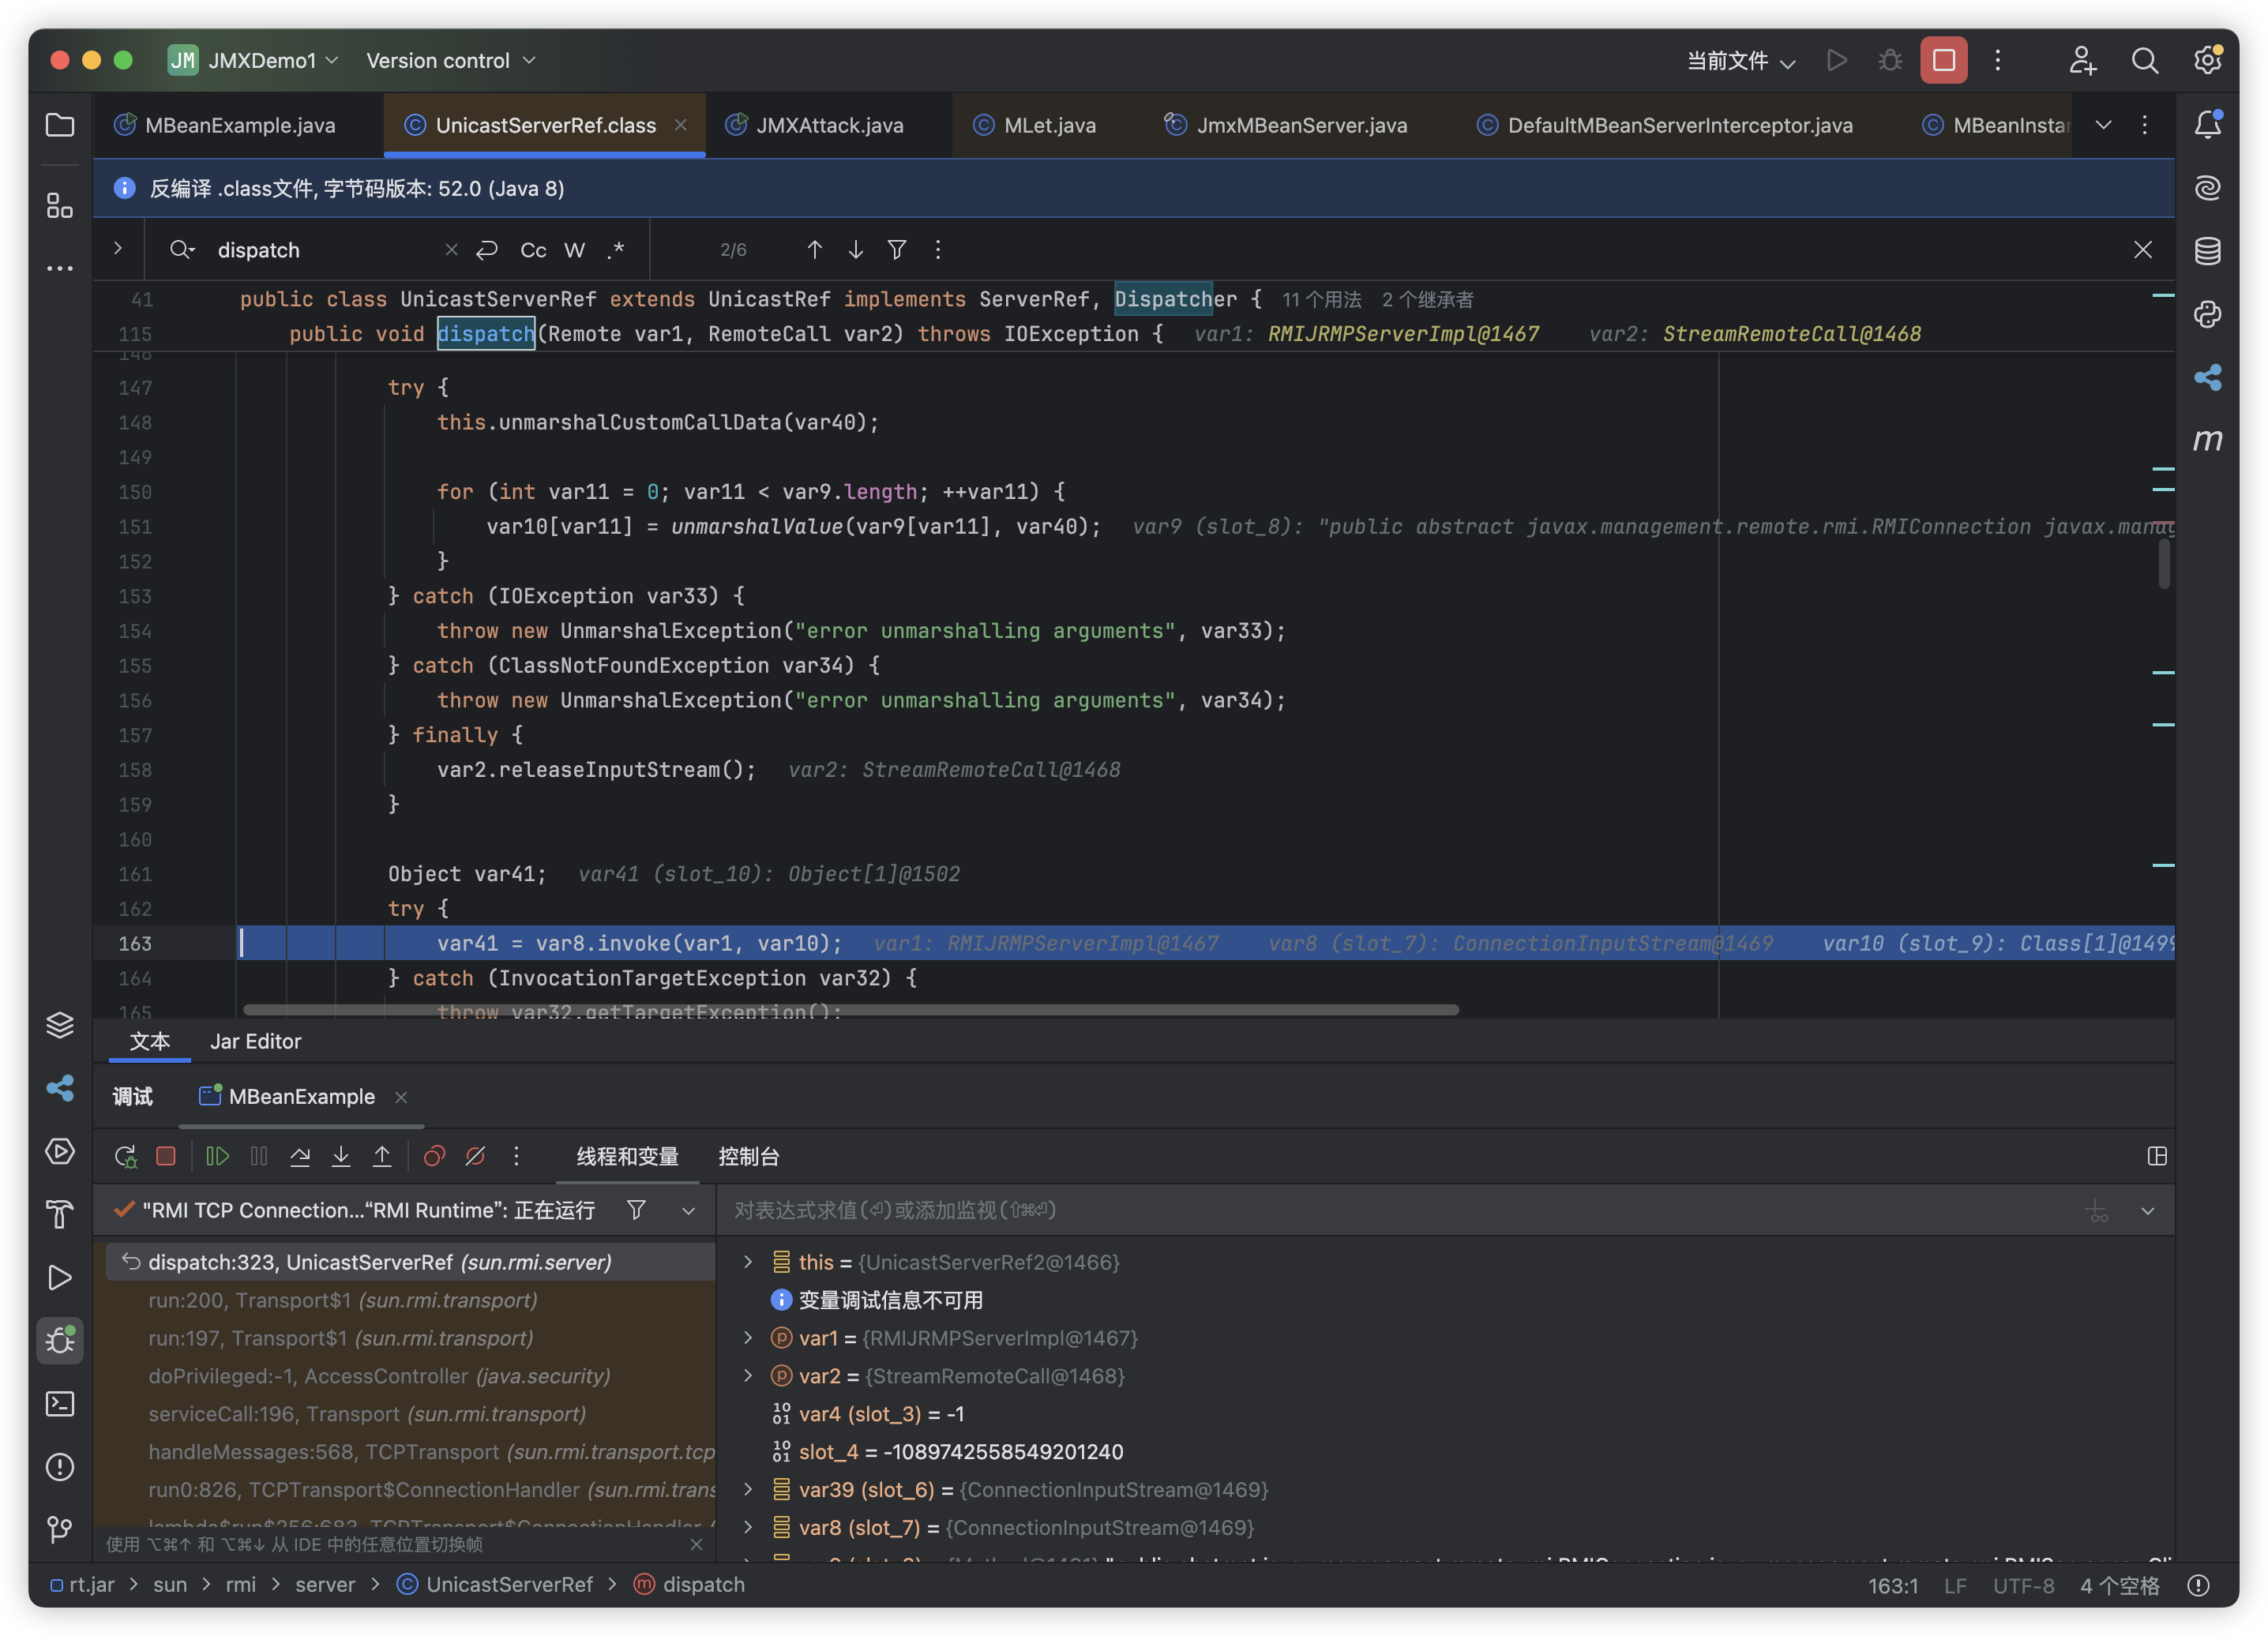Show hidden editor tabs chevron

pyautogui.click(x=2104, y=125)
